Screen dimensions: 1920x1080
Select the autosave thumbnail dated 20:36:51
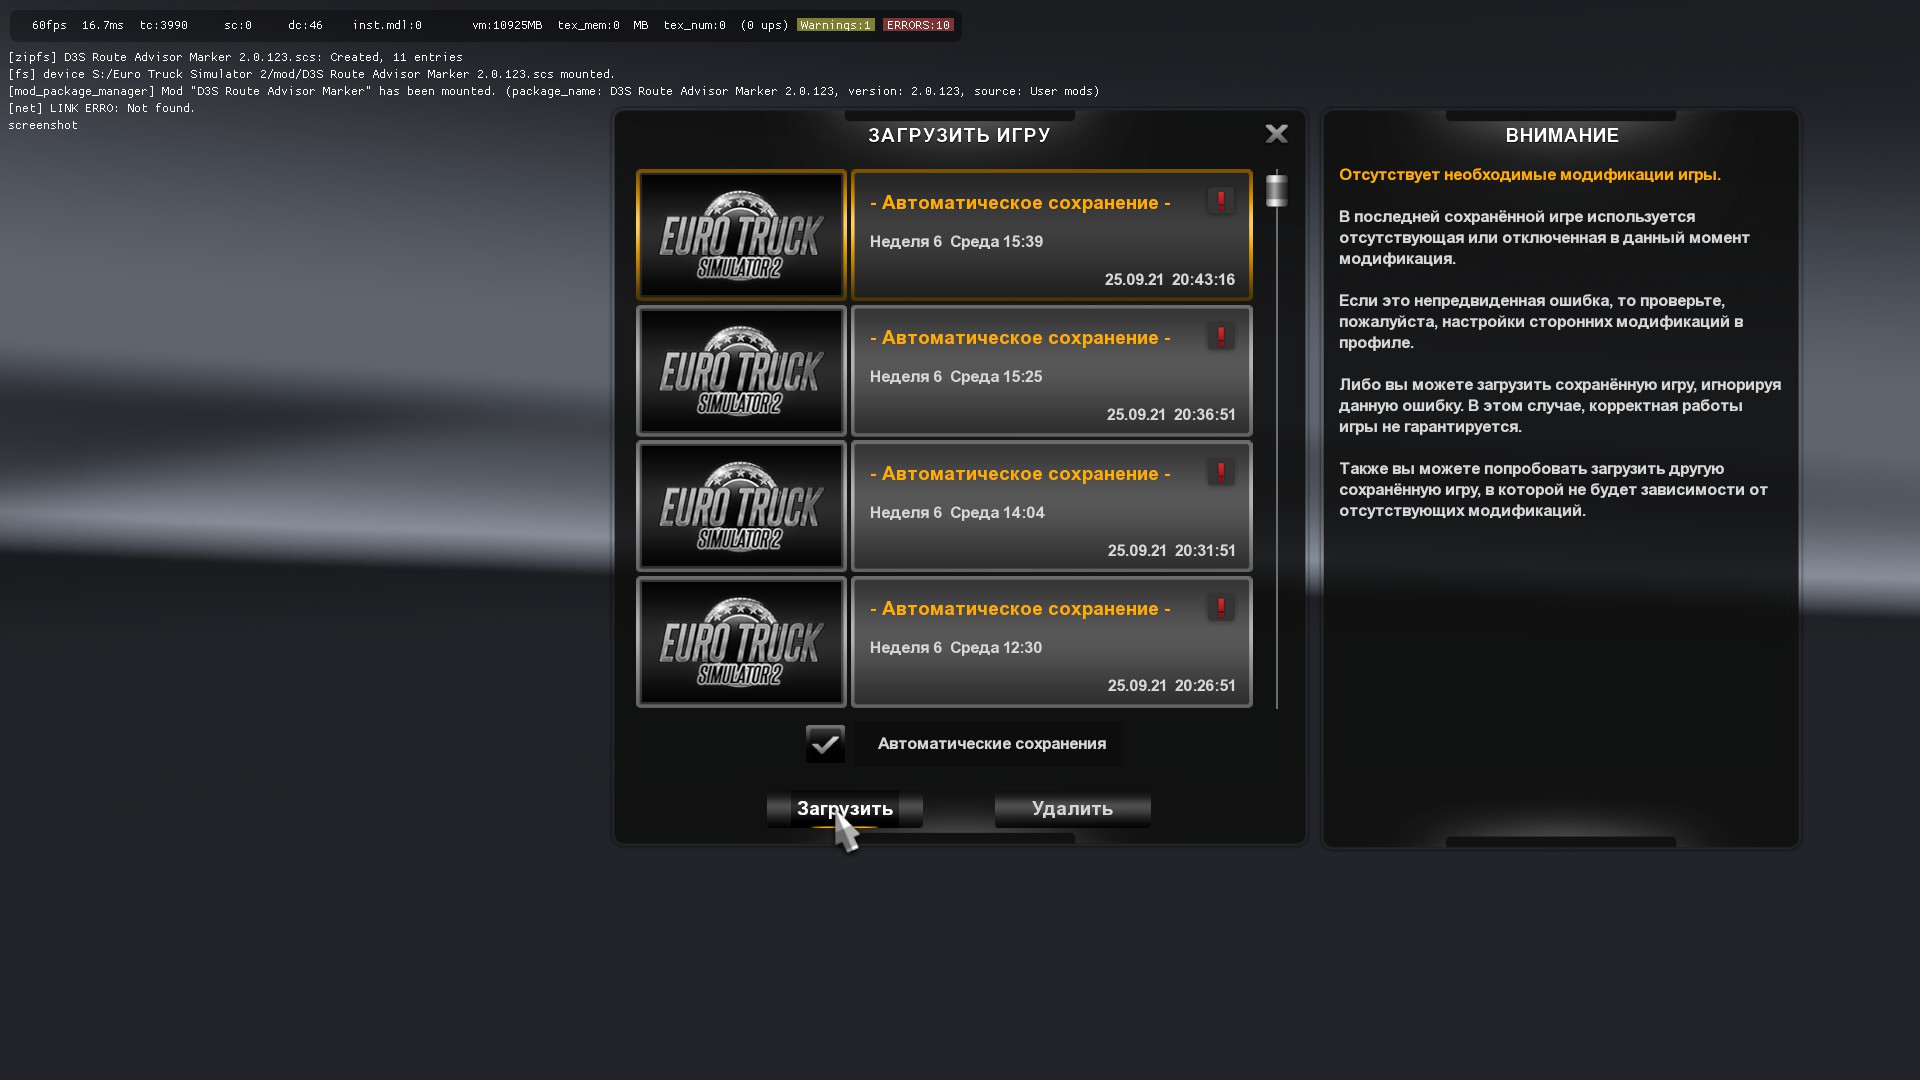741,371
